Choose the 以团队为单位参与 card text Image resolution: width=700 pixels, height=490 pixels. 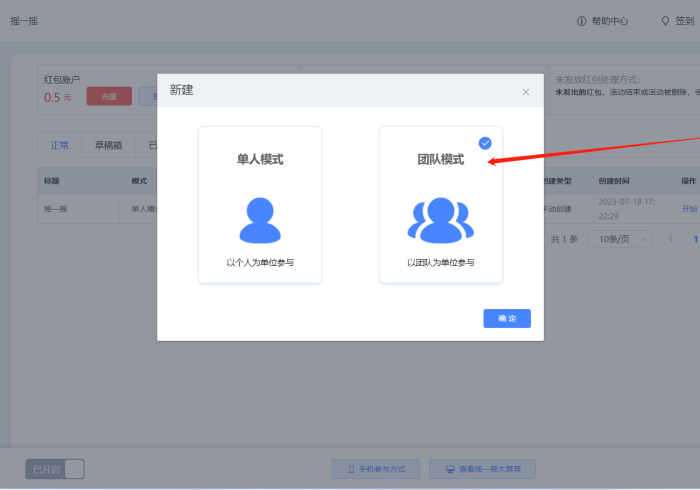440,263
